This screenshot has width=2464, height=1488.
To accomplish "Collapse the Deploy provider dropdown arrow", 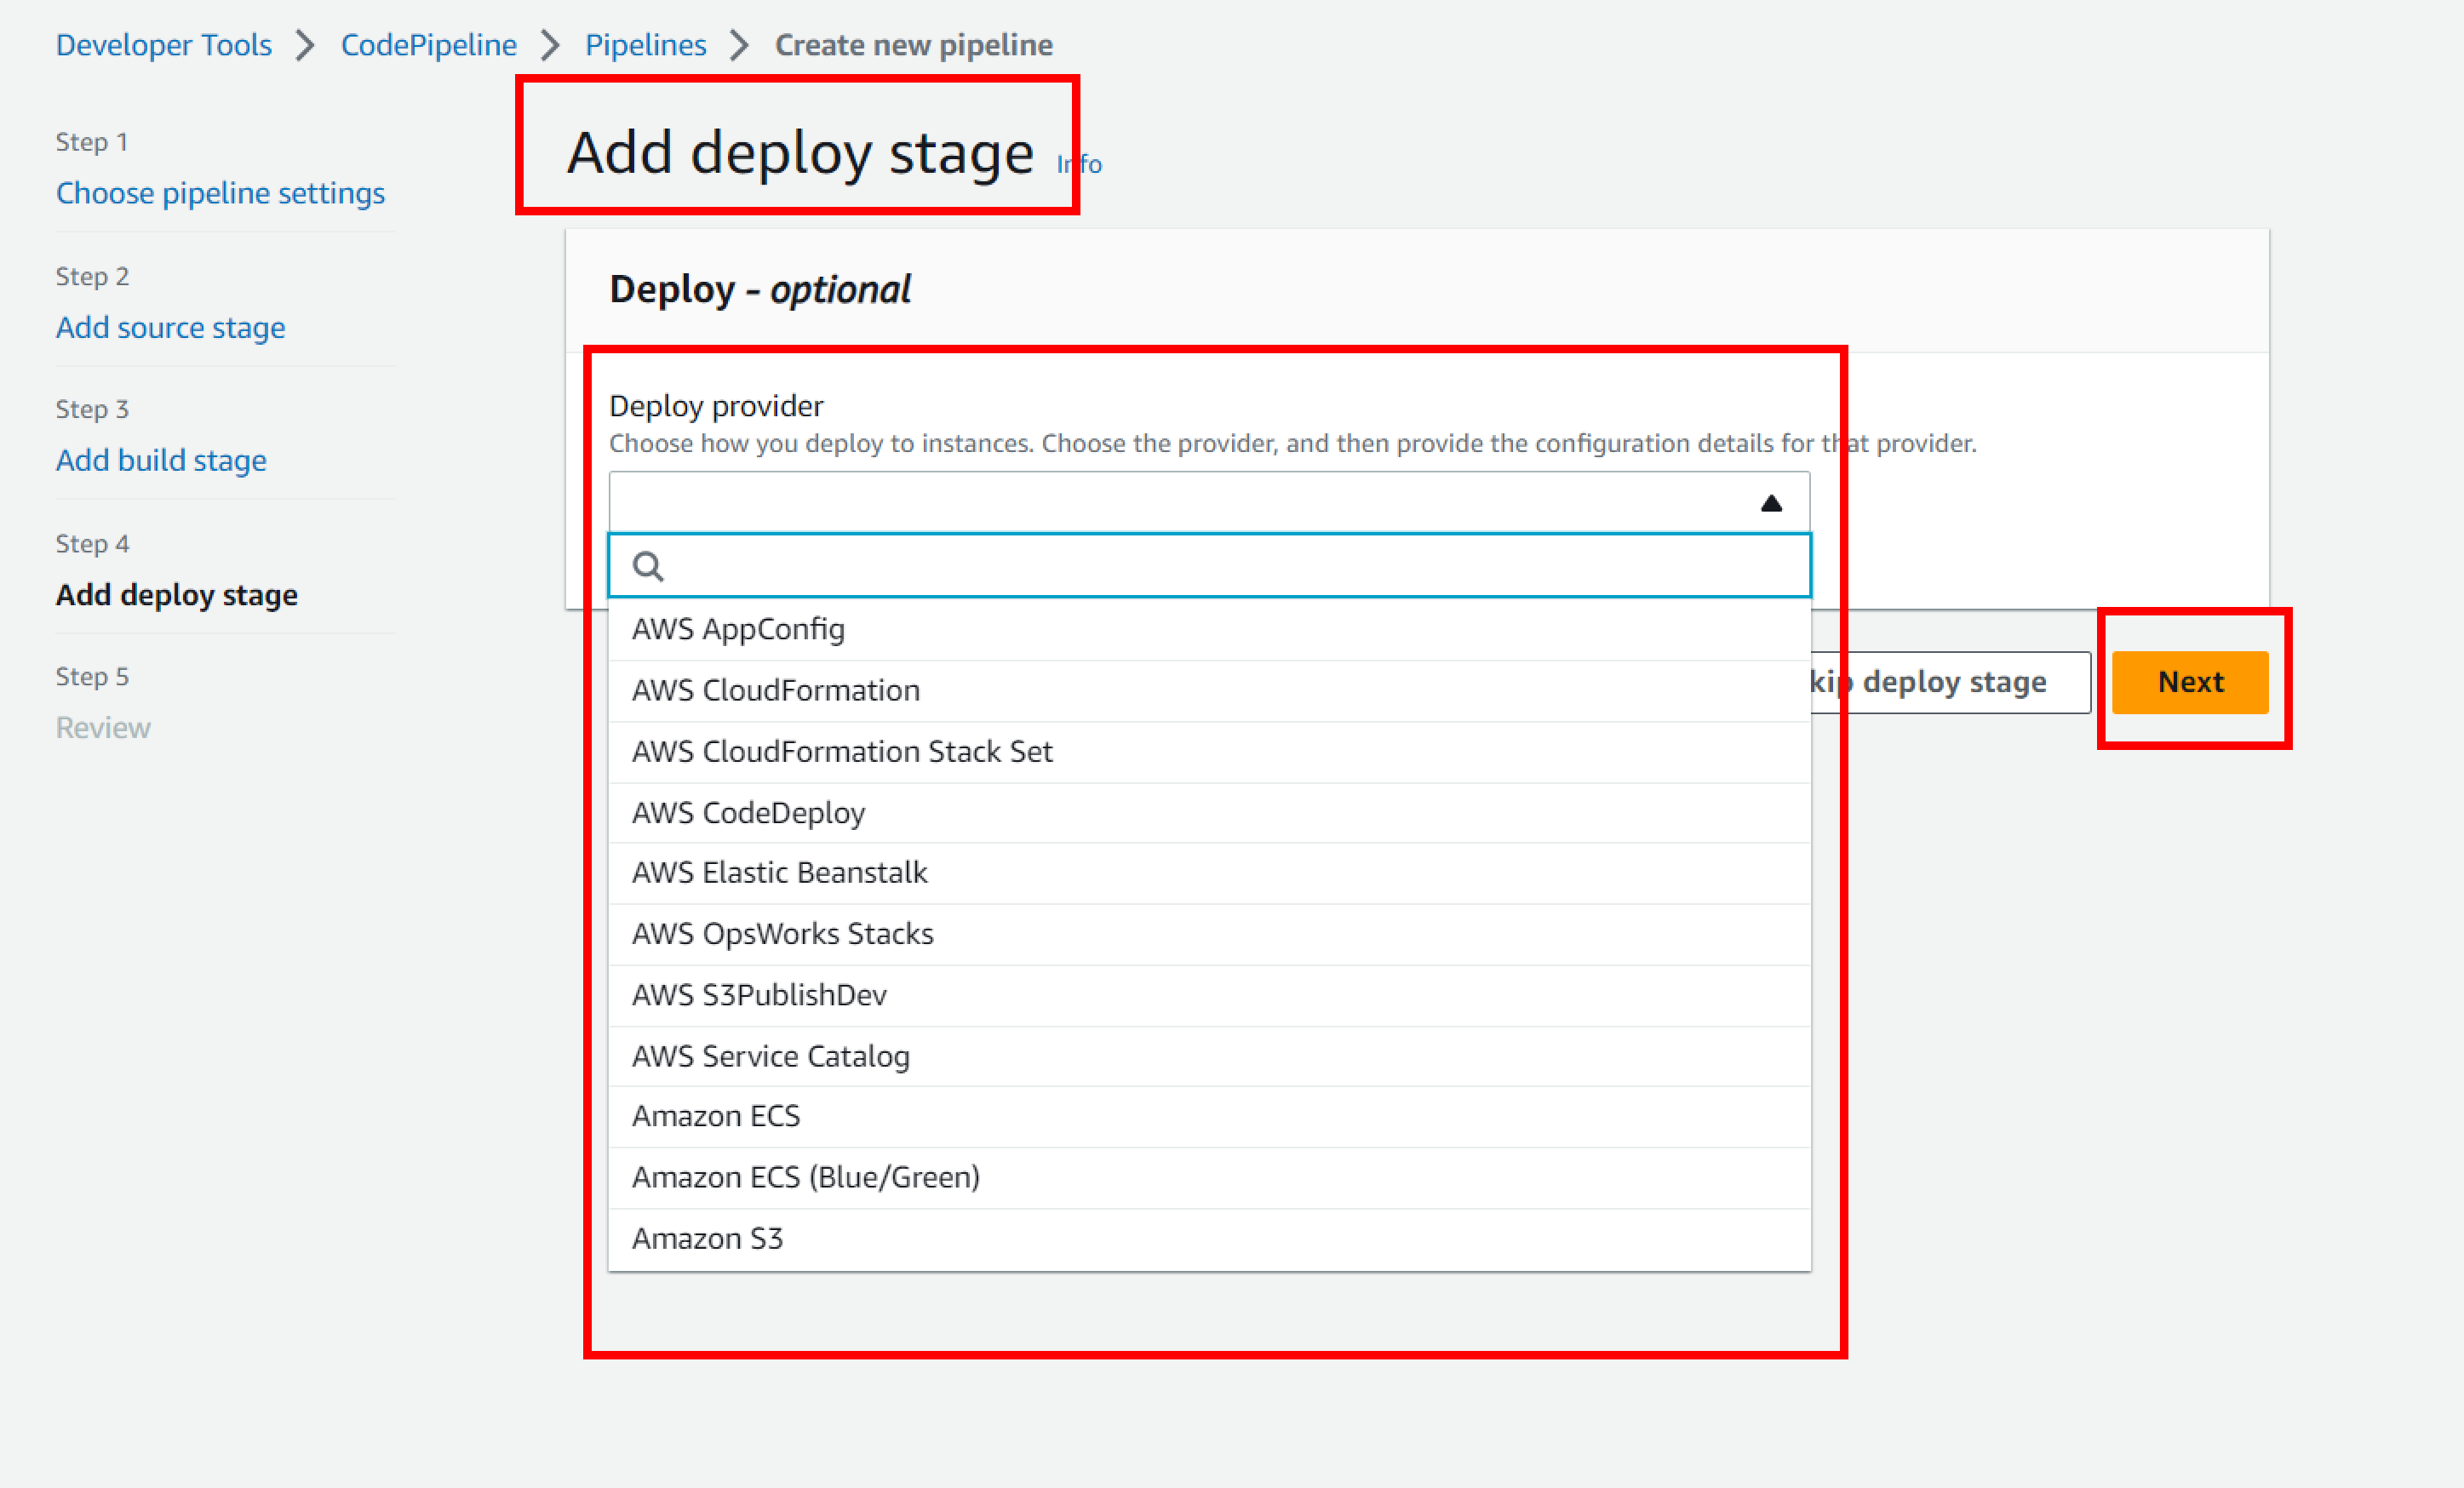I will point(1771,503).
